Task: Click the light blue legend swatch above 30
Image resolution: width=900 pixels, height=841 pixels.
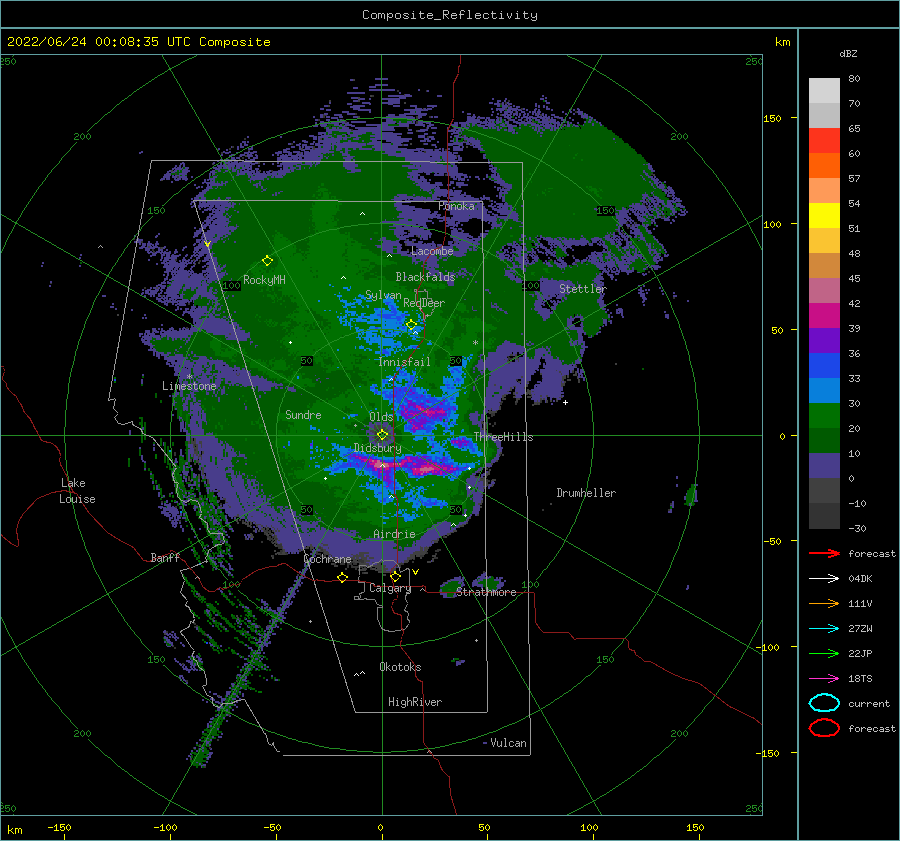Action: tap(824, 390)
